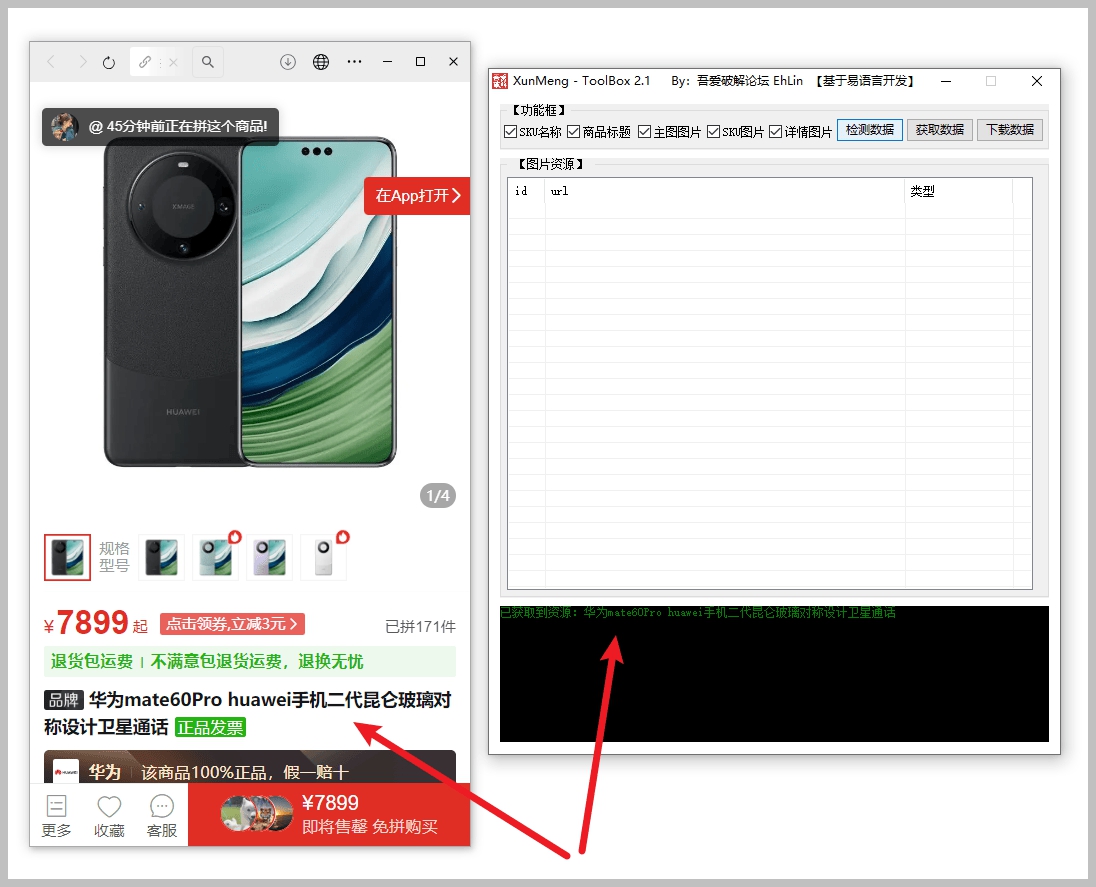Close the browser window
1096x887 pixels.
[453, 62]
